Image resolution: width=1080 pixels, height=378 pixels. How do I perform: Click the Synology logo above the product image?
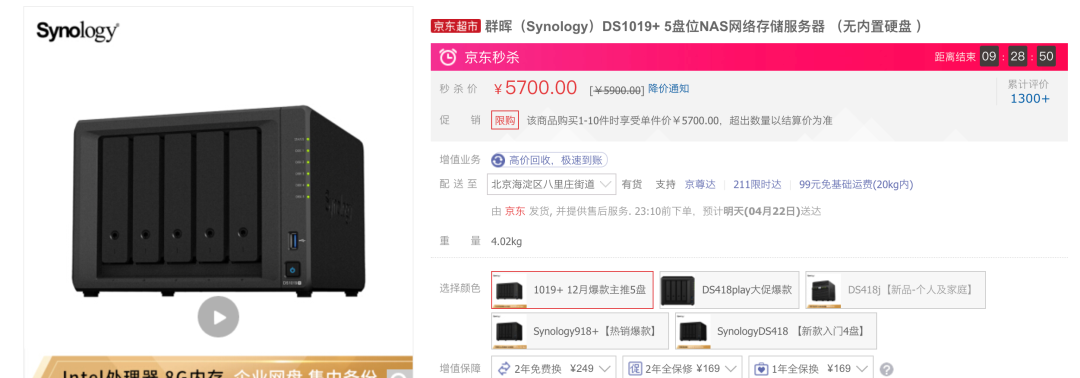tap(78, 31)
